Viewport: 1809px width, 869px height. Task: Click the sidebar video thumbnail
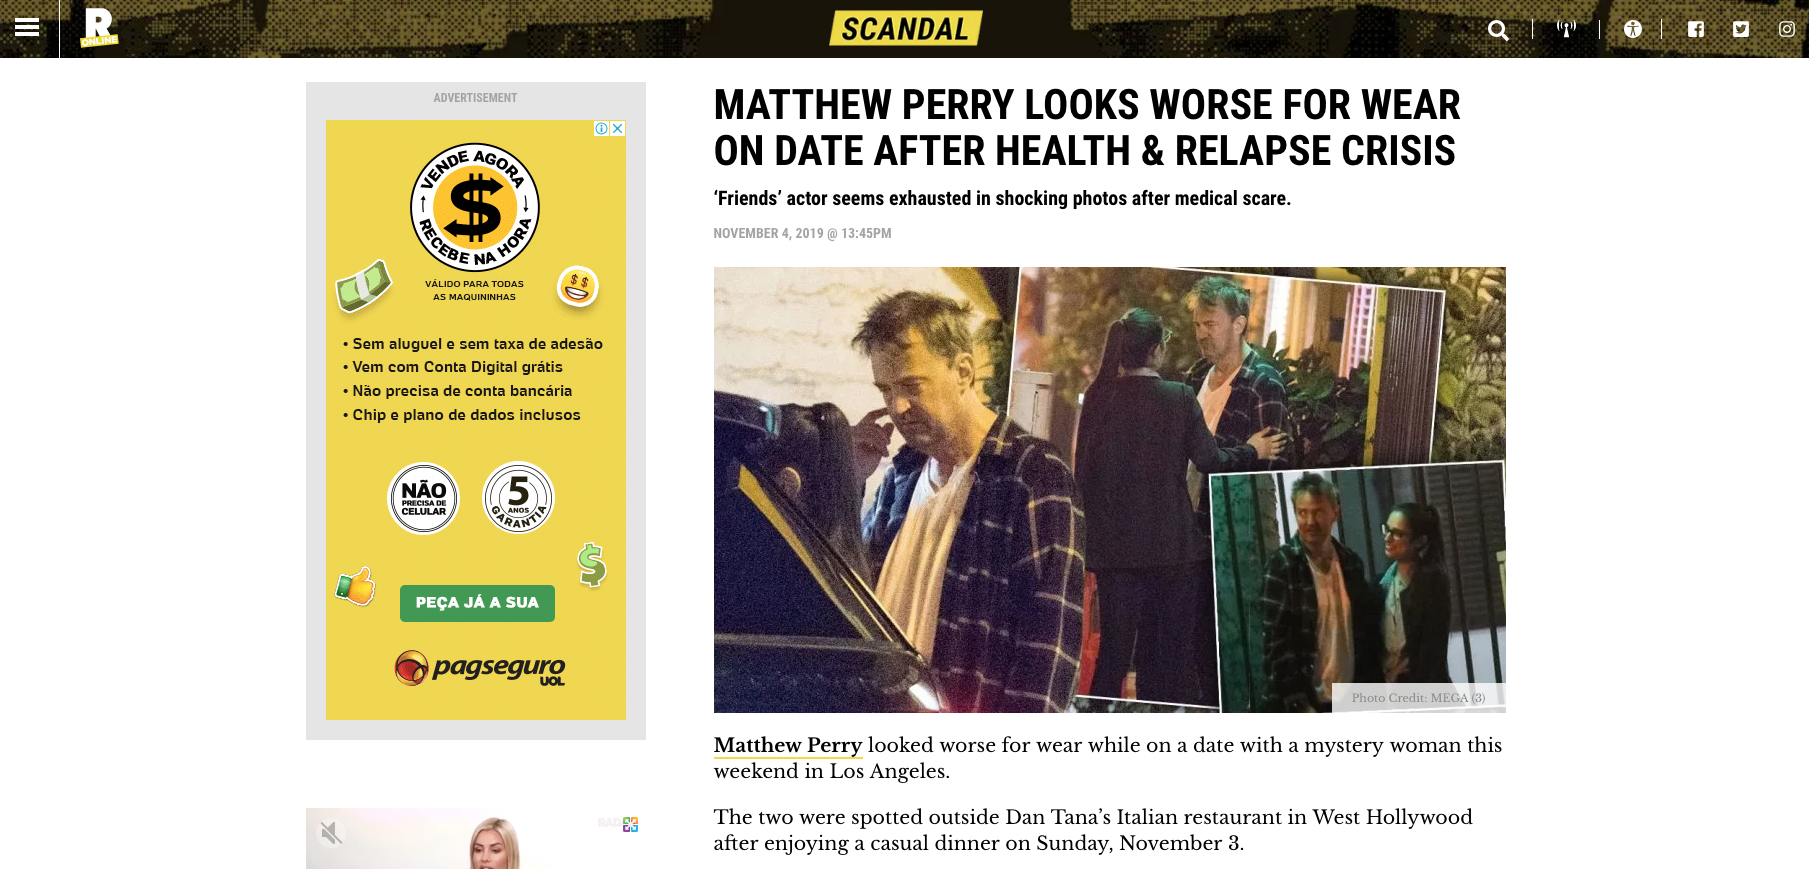point(476,838)
